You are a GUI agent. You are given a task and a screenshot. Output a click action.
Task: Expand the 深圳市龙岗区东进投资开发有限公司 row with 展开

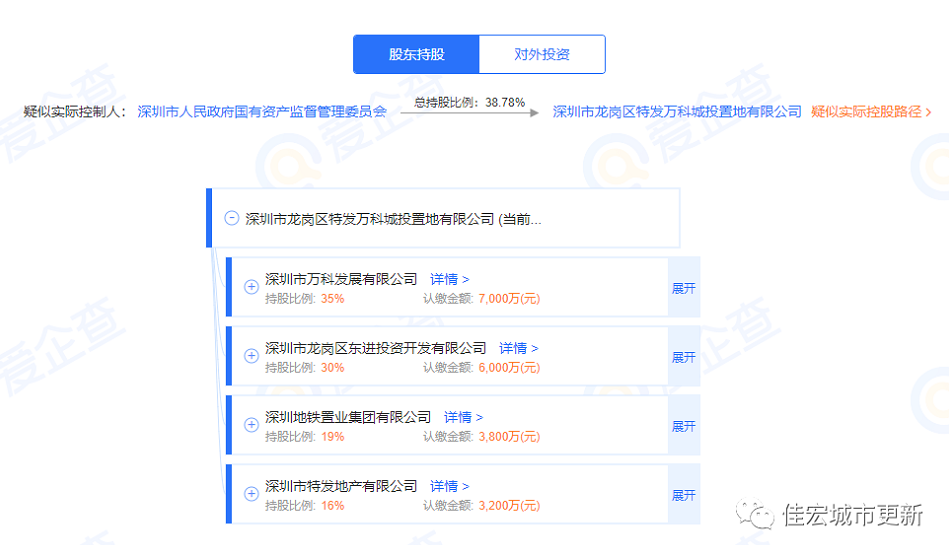[683, 357]
